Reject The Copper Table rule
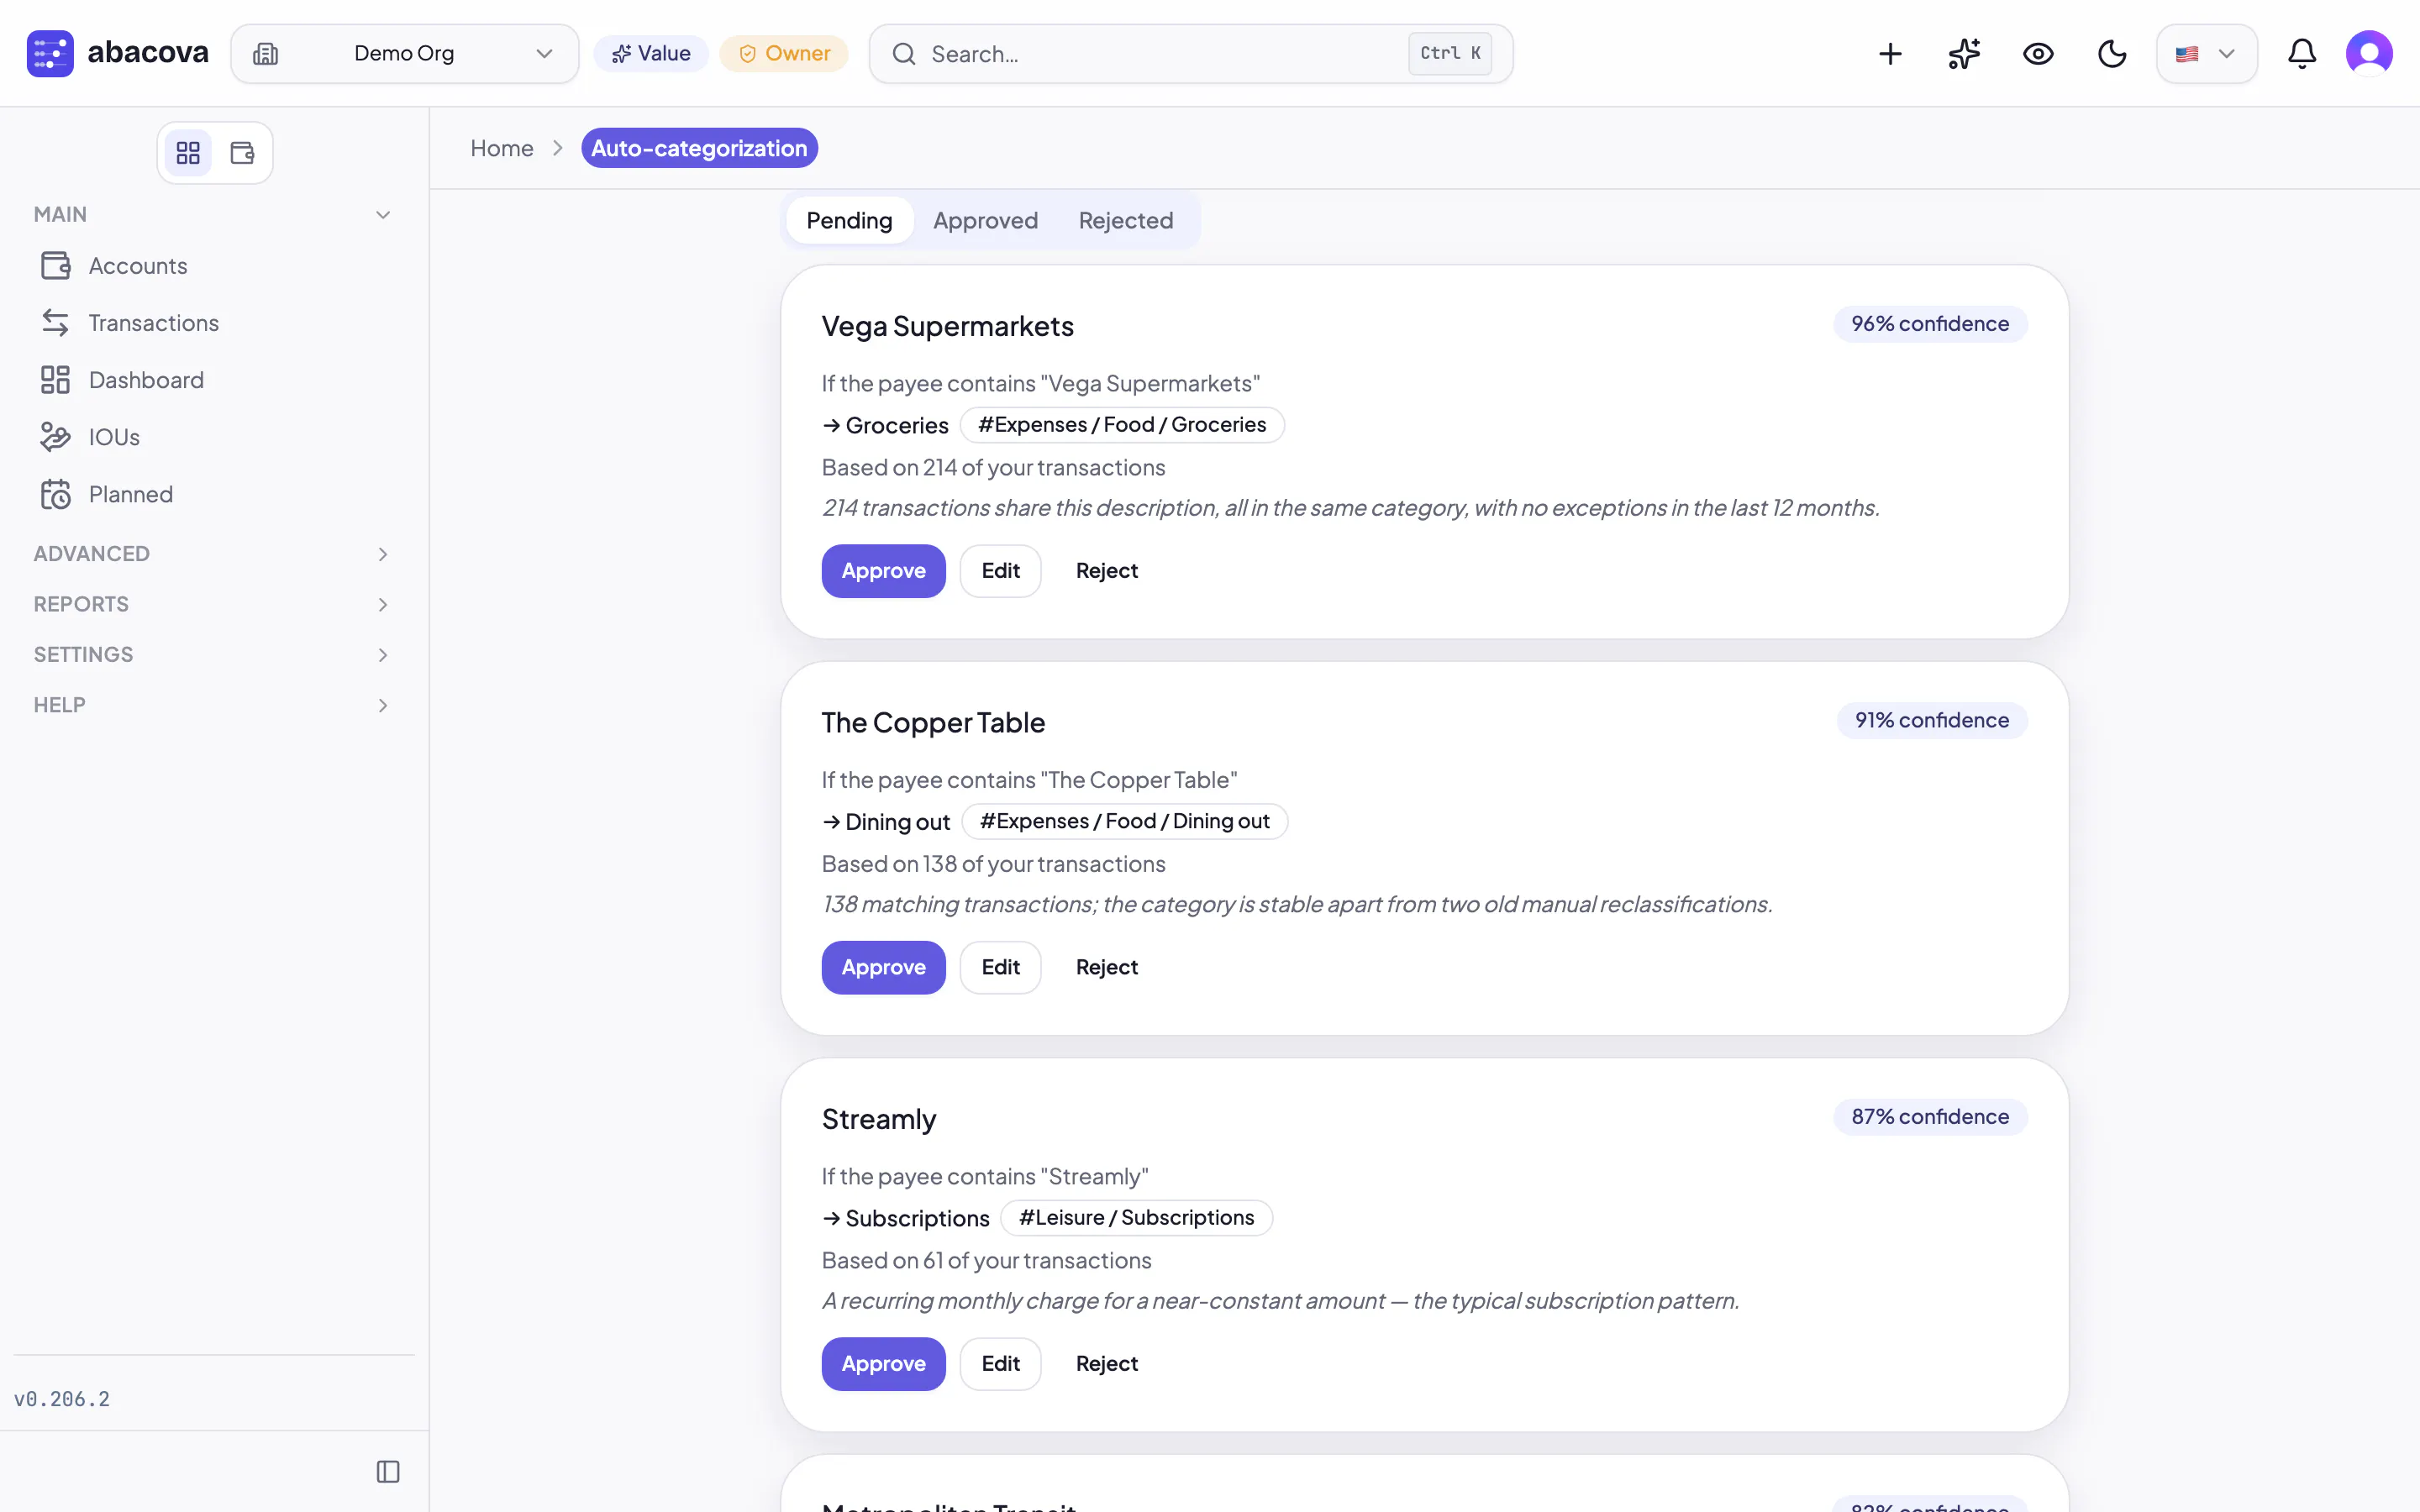 [1106, 967]
